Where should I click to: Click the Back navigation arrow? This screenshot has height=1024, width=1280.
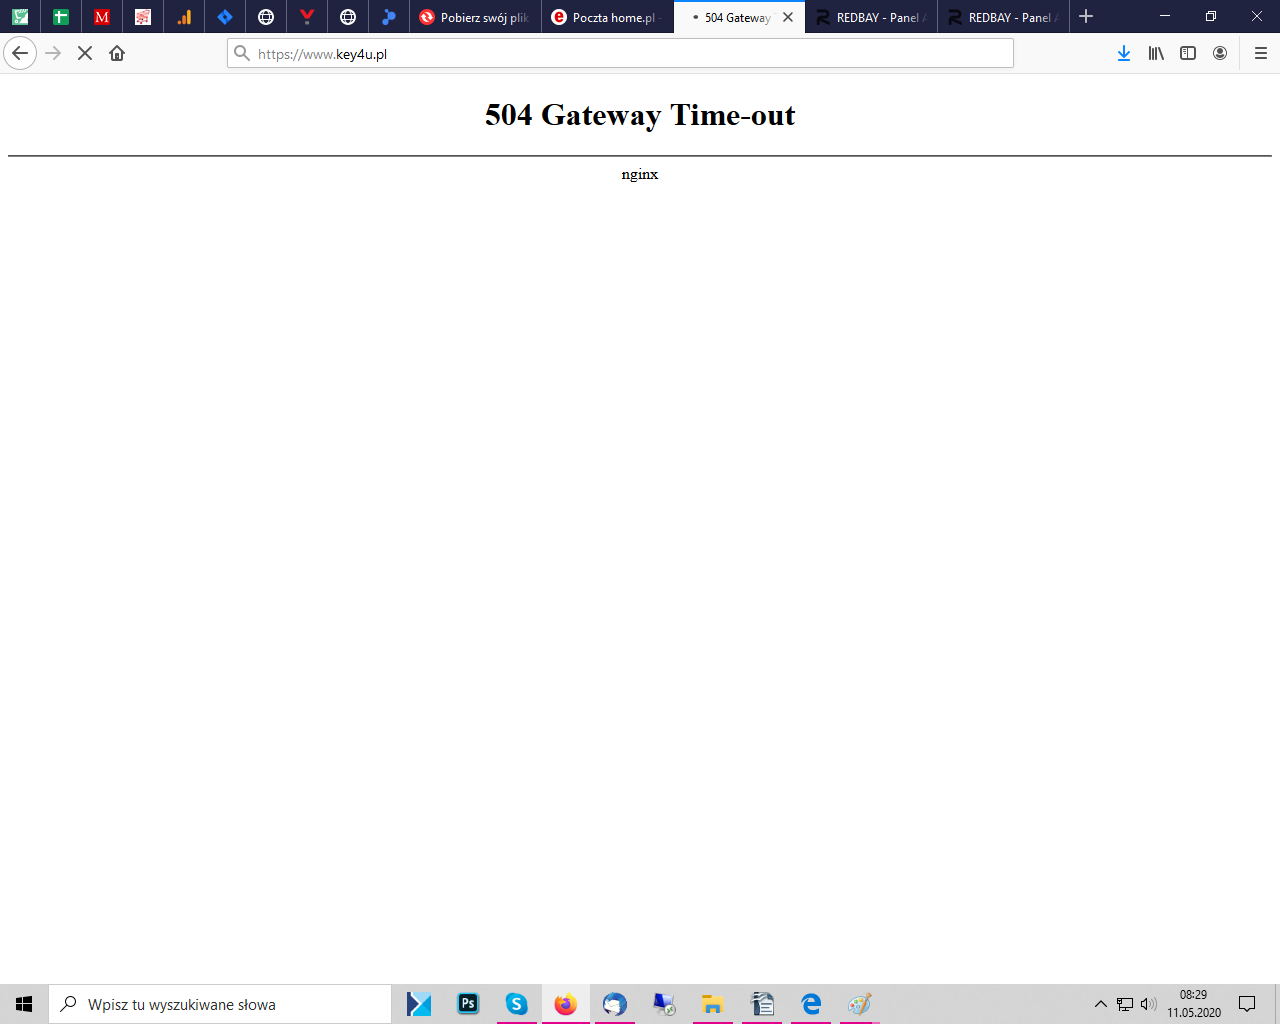click(x=20, y=53)
